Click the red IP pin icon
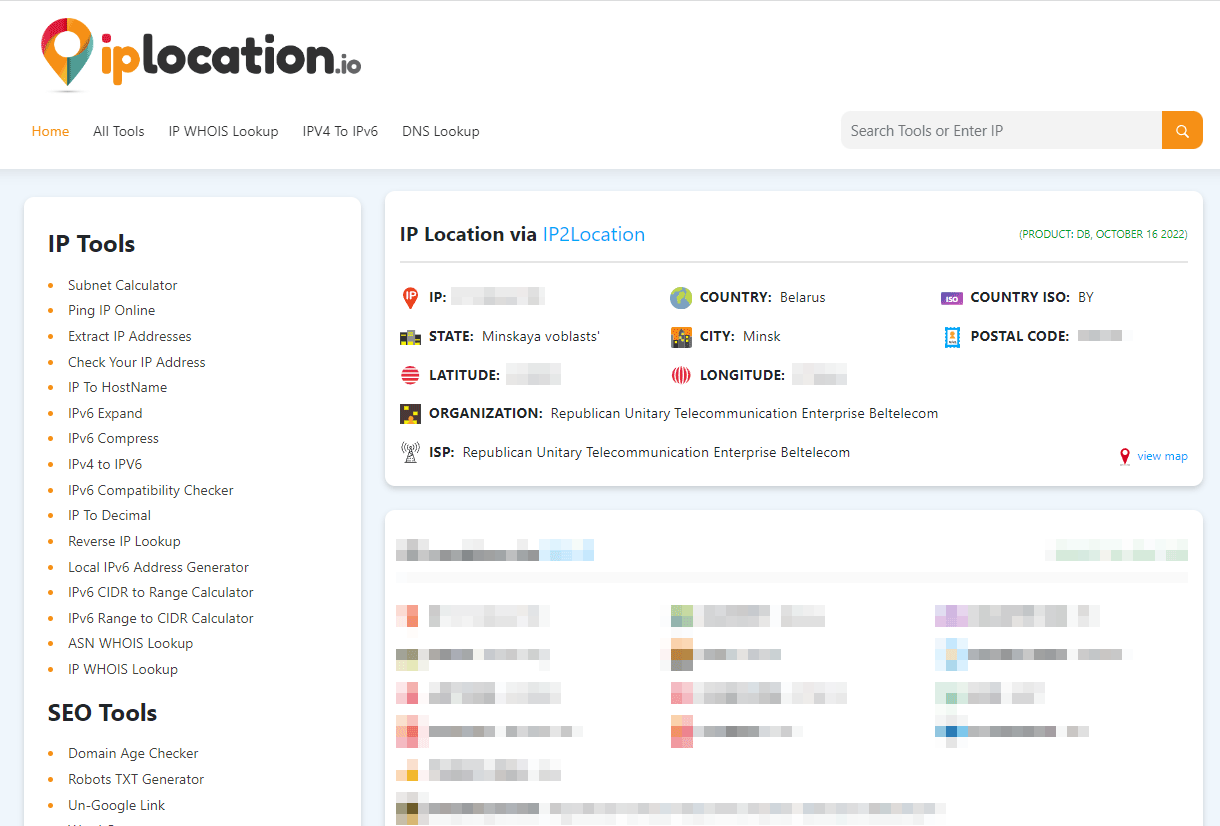Screen dimensions: 1220x826 (x=410, y=297)
